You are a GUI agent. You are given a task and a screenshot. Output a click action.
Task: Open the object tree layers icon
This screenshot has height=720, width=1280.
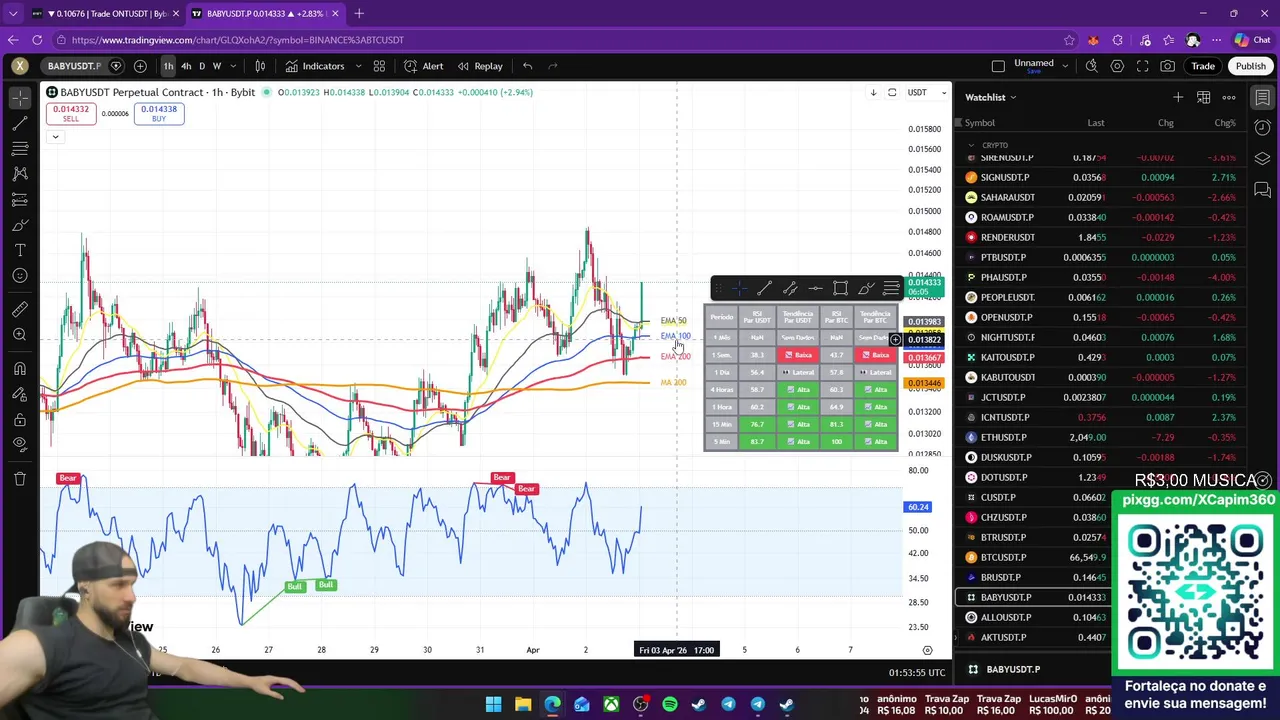point(1262,159)
